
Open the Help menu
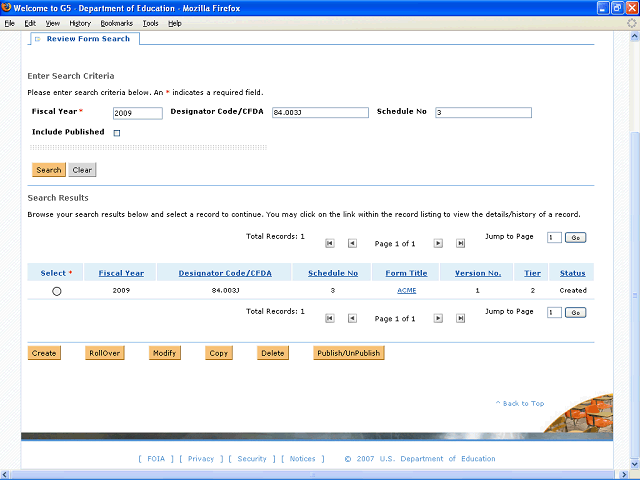(175, 23)
